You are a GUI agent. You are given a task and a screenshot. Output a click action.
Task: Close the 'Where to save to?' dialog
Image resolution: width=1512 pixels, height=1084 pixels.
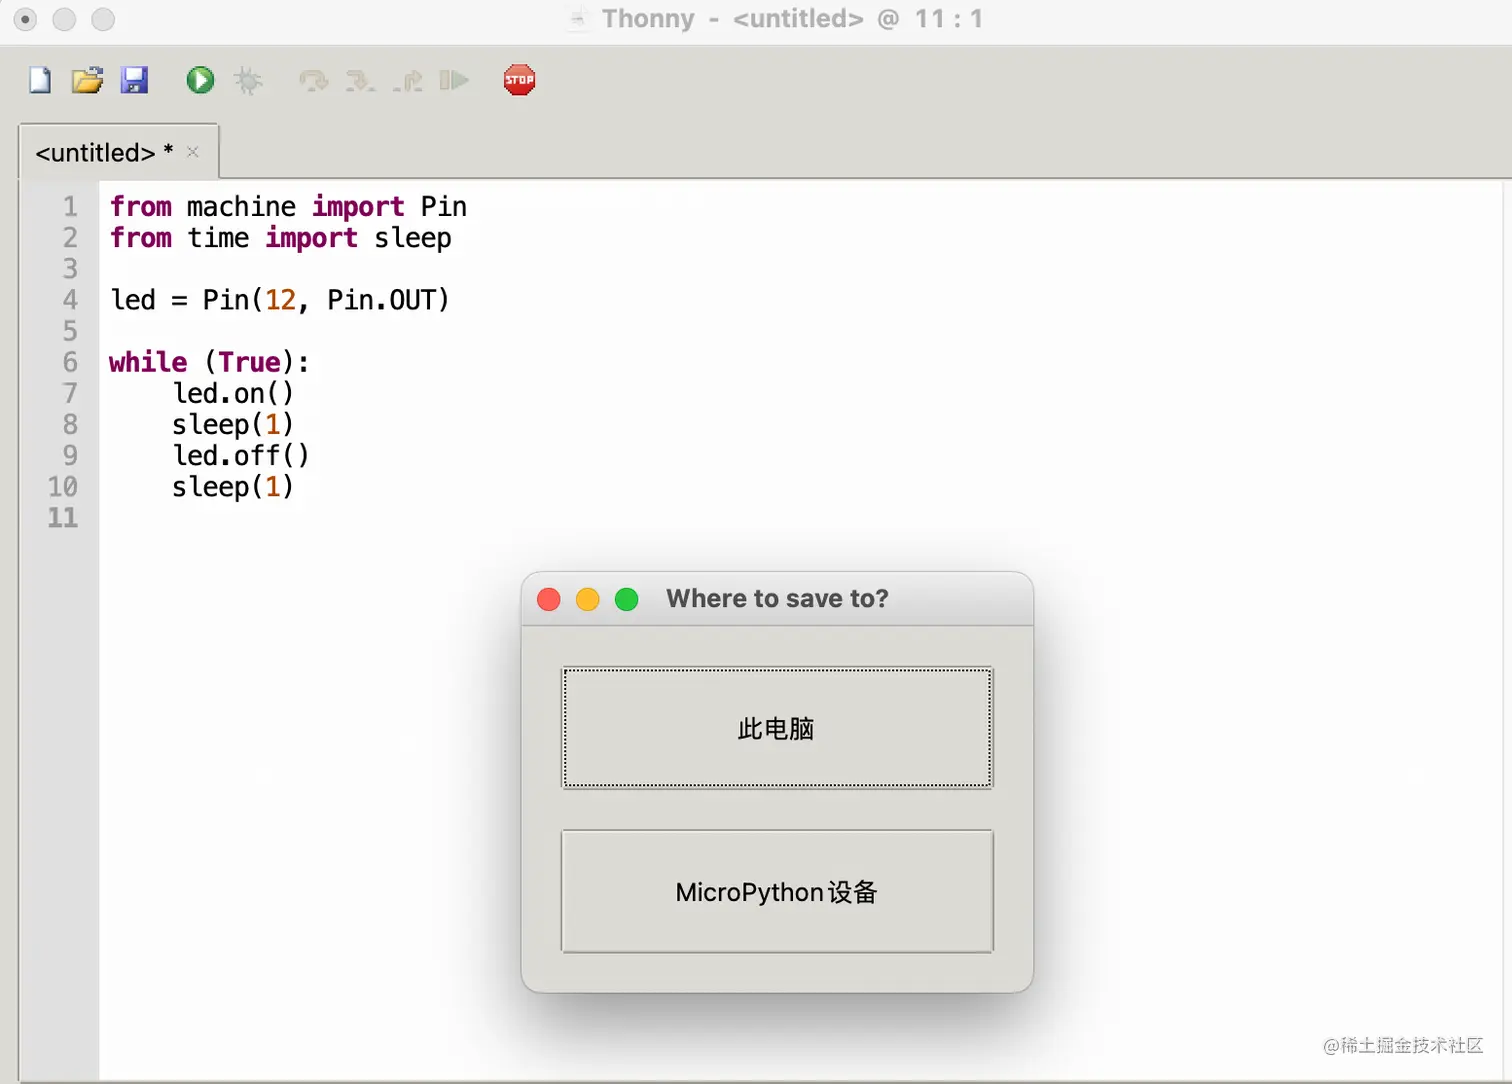click(549, 599)
